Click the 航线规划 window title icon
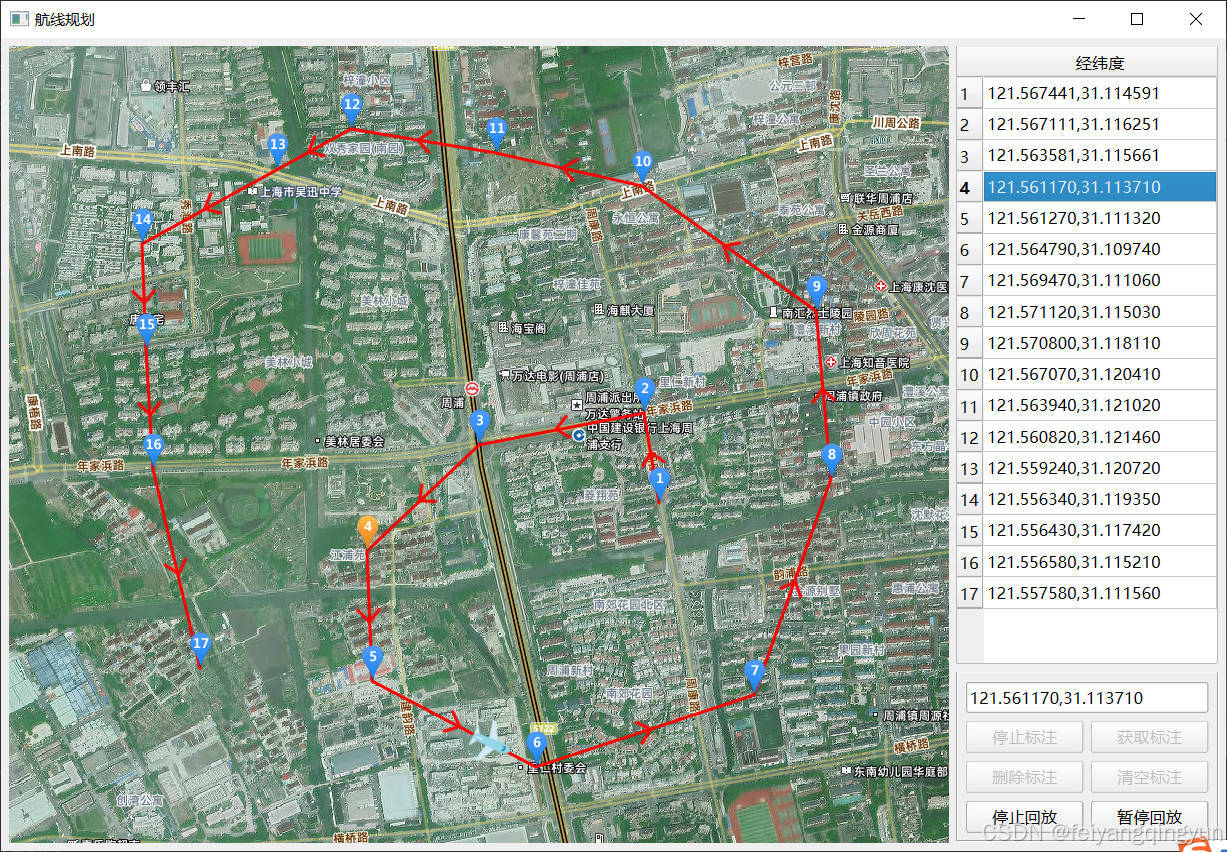 19,19
